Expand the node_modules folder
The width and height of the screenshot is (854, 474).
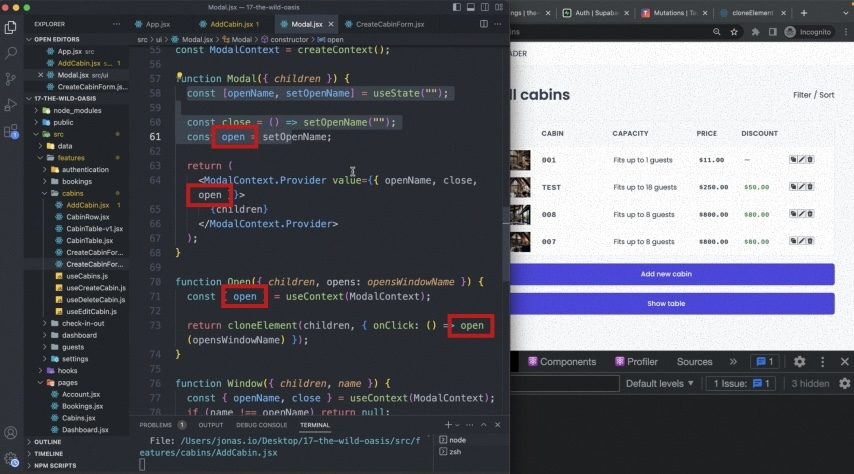pyautogui.click(x=74, y=110)
